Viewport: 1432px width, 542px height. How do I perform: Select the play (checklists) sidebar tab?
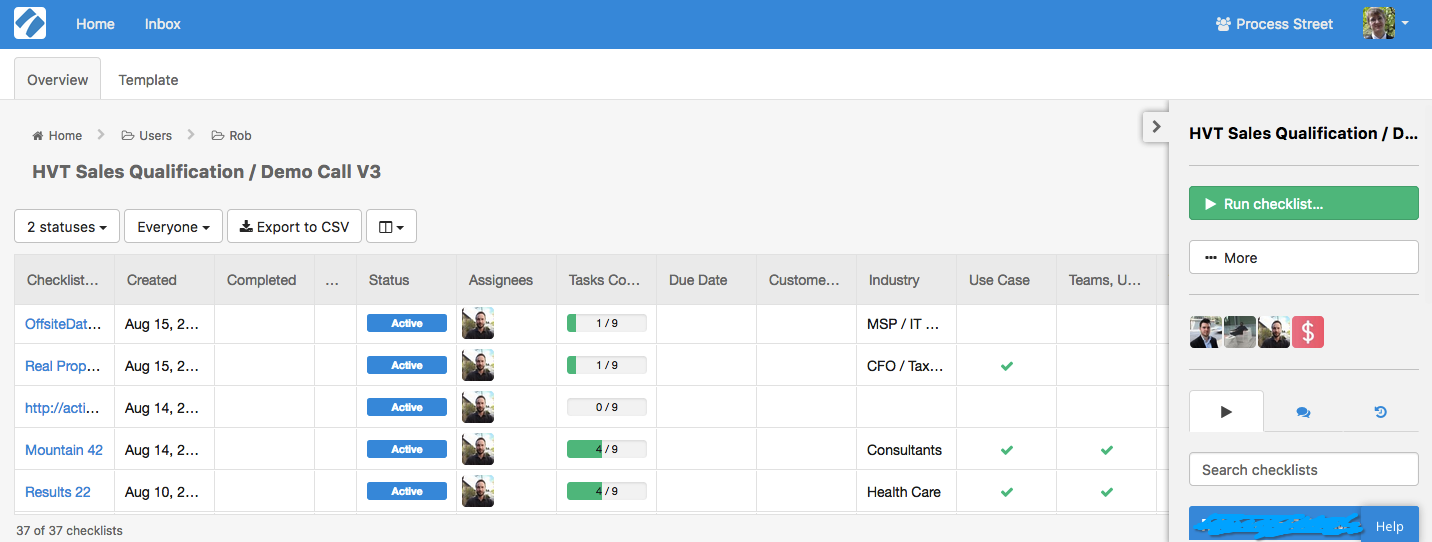(1227, 411)
